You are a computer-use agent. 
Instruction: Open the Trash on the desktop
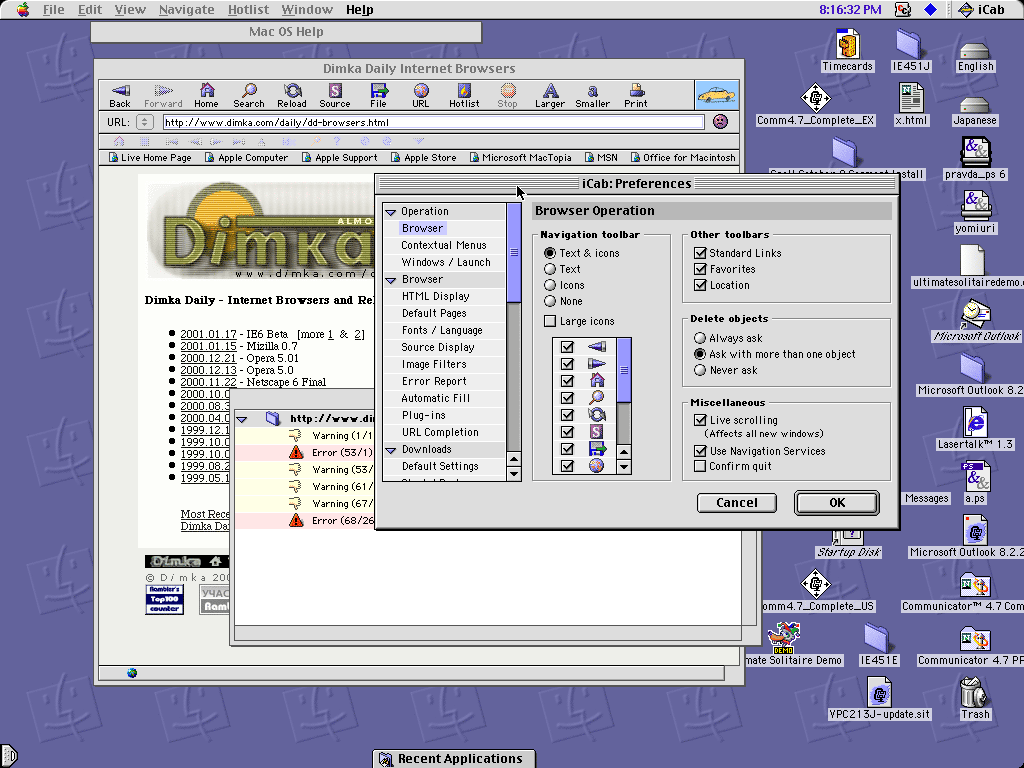[x=975, y=698]
